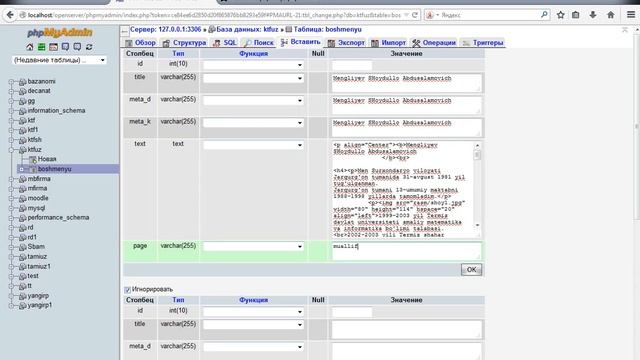Submit the first row with OK button
Viewport: 640px width, 360px height.
(x=471, y=270)
